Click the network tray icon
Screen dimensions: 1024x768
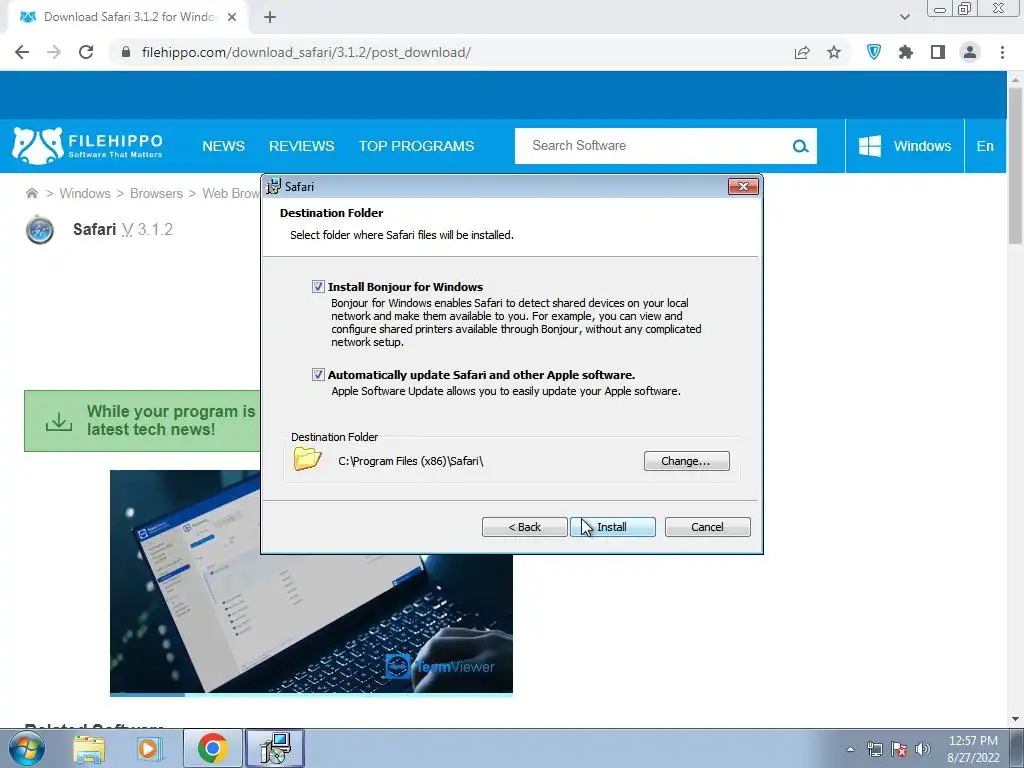874,749
